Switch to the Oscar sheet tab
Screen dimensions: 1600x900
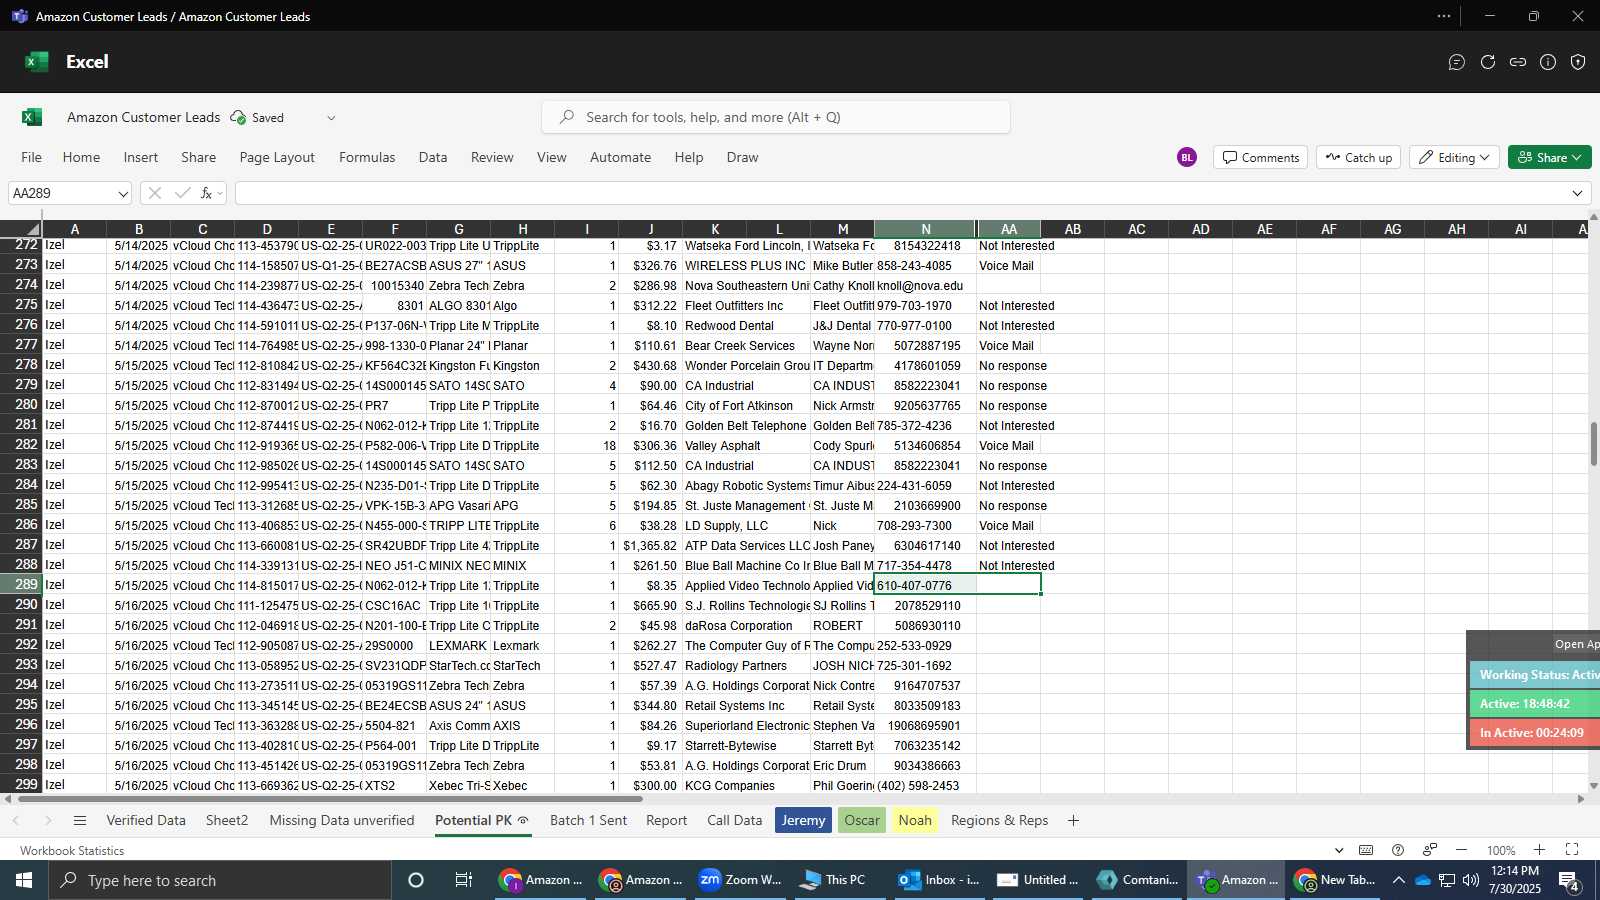(x=862, y=821)
